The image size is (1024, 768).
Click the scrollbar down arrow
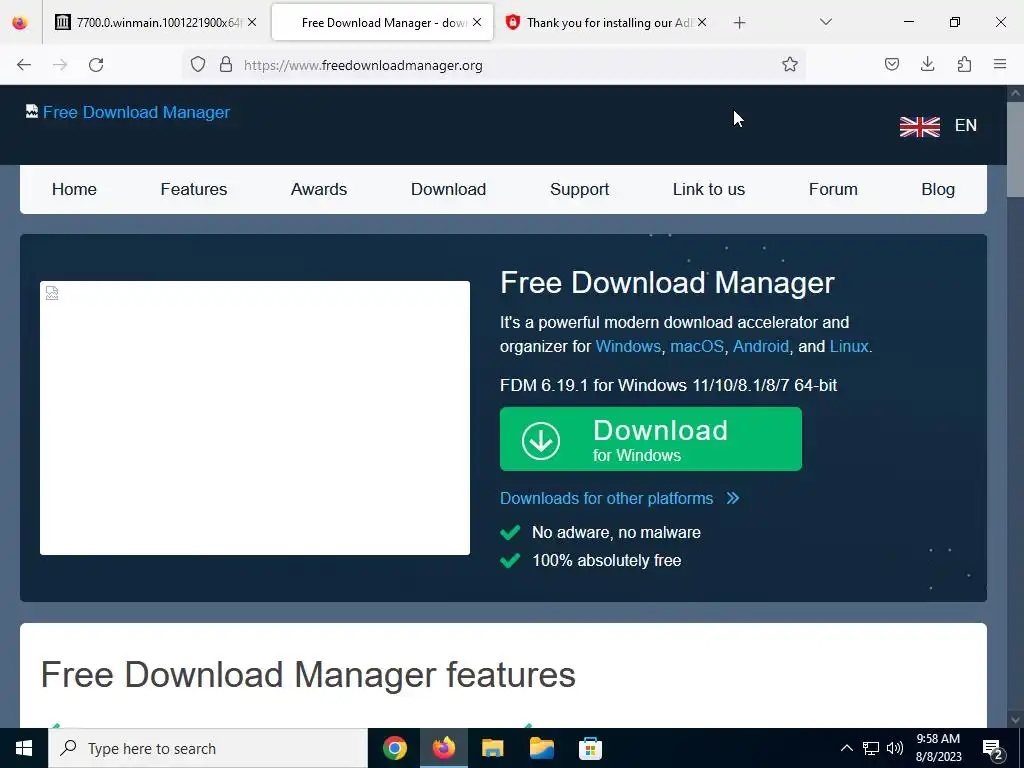(x=1015, y=720)
